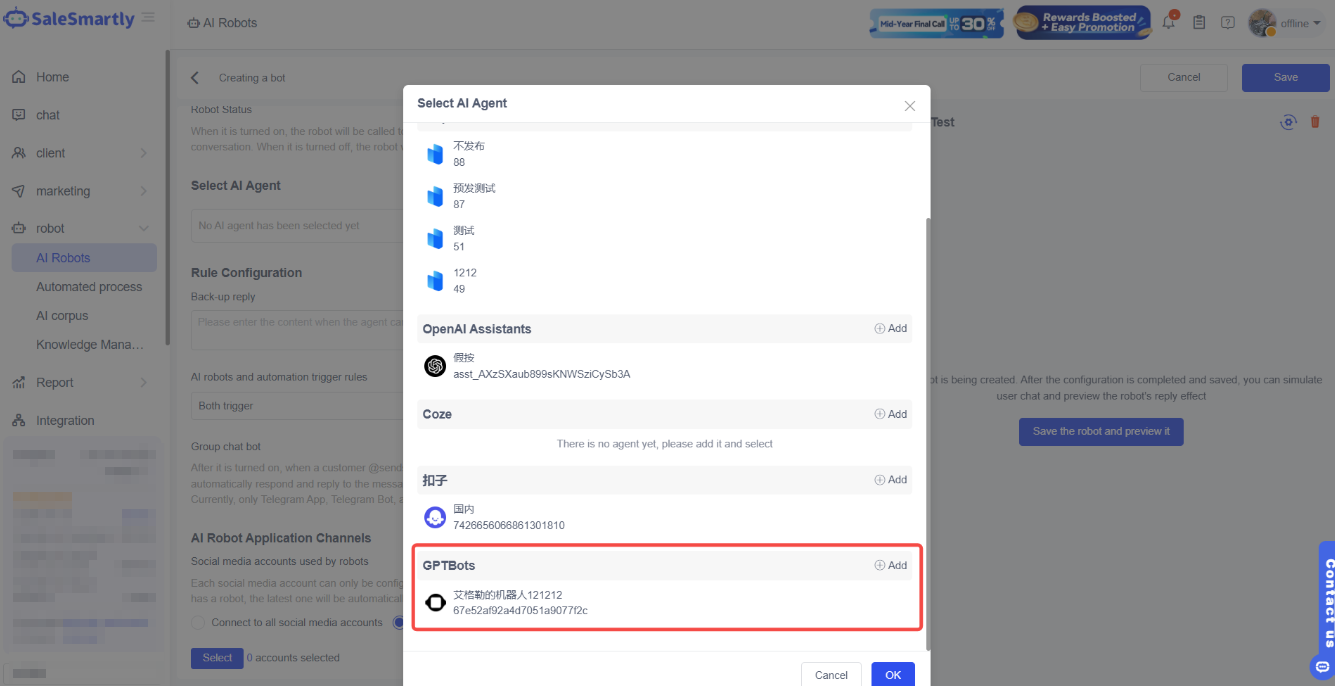Confirm agent selection with OK
1335x686 pixels.
(x=892, y=674)
